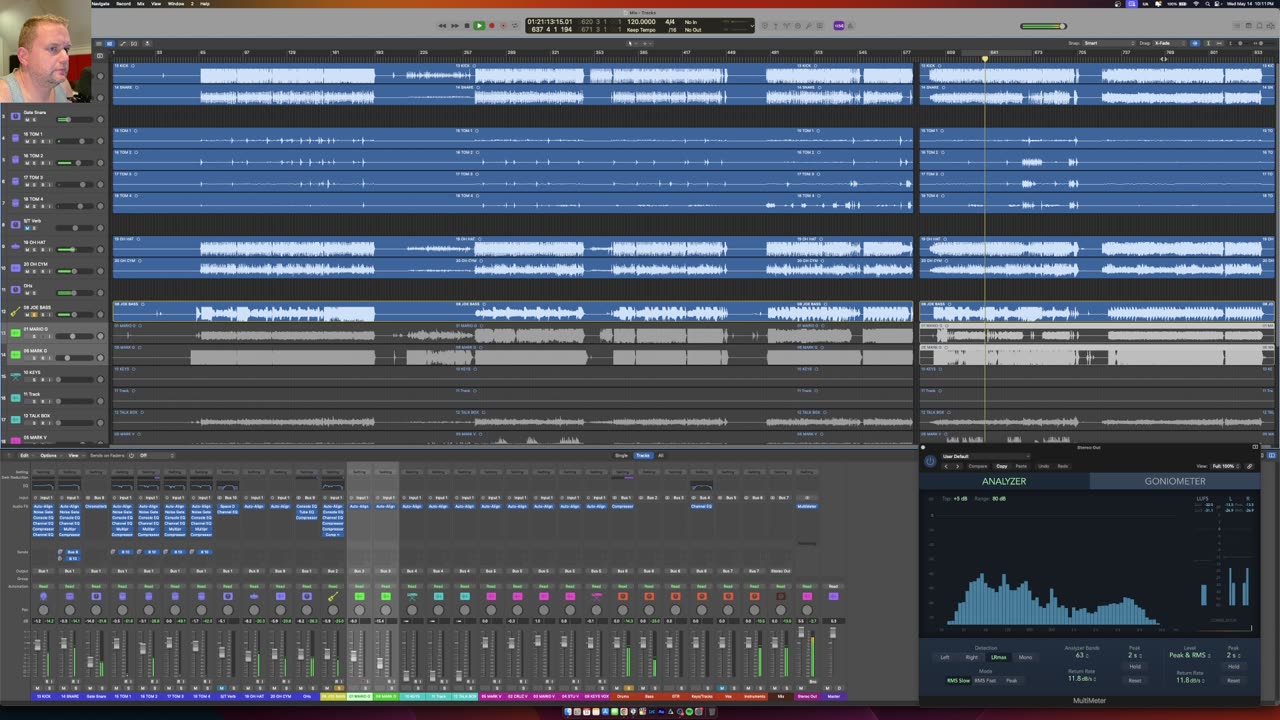This screenshot has width=1280, height=720.
Task: Click the red Record button in transport
Action: click(491, 25)
